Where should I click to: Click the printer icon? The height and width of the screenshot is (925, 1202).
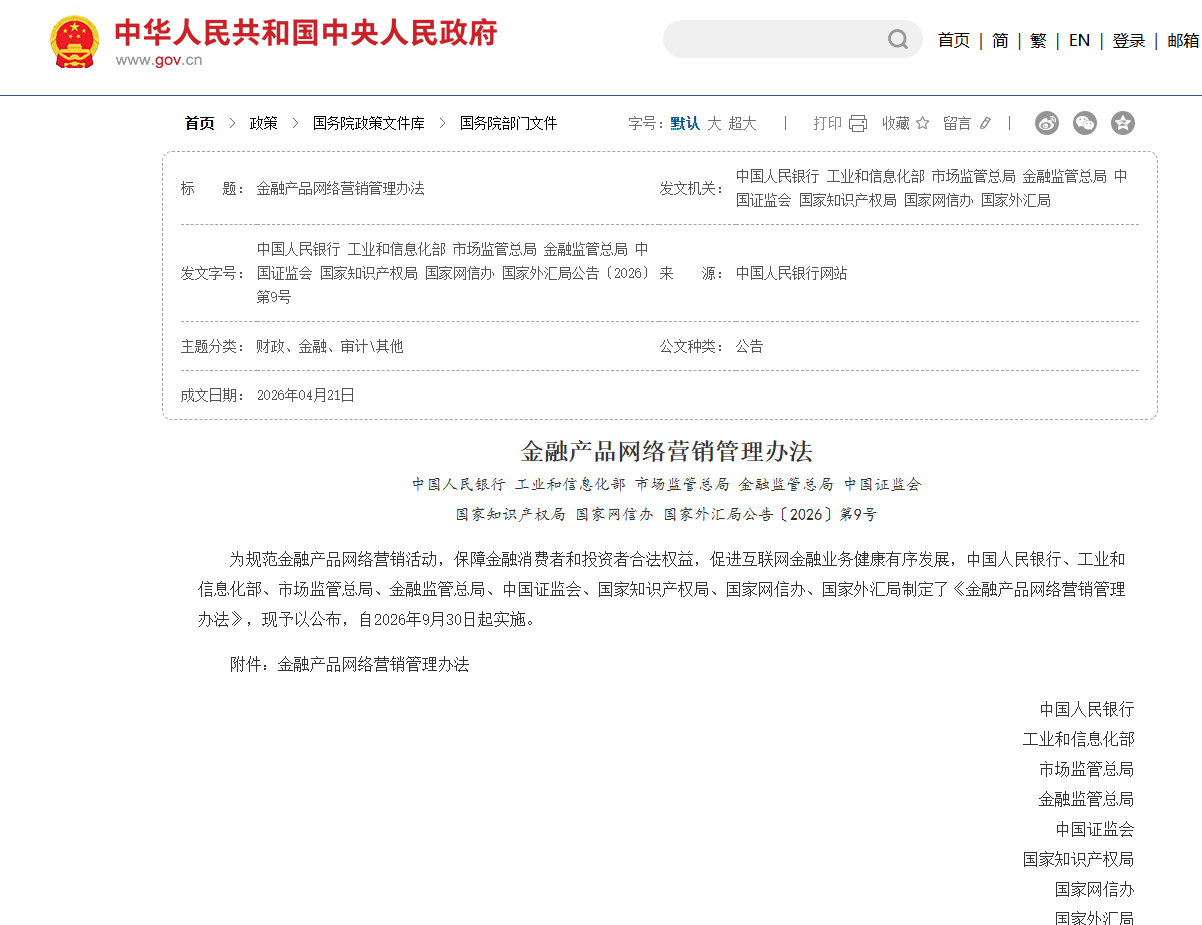coord(858,123)
